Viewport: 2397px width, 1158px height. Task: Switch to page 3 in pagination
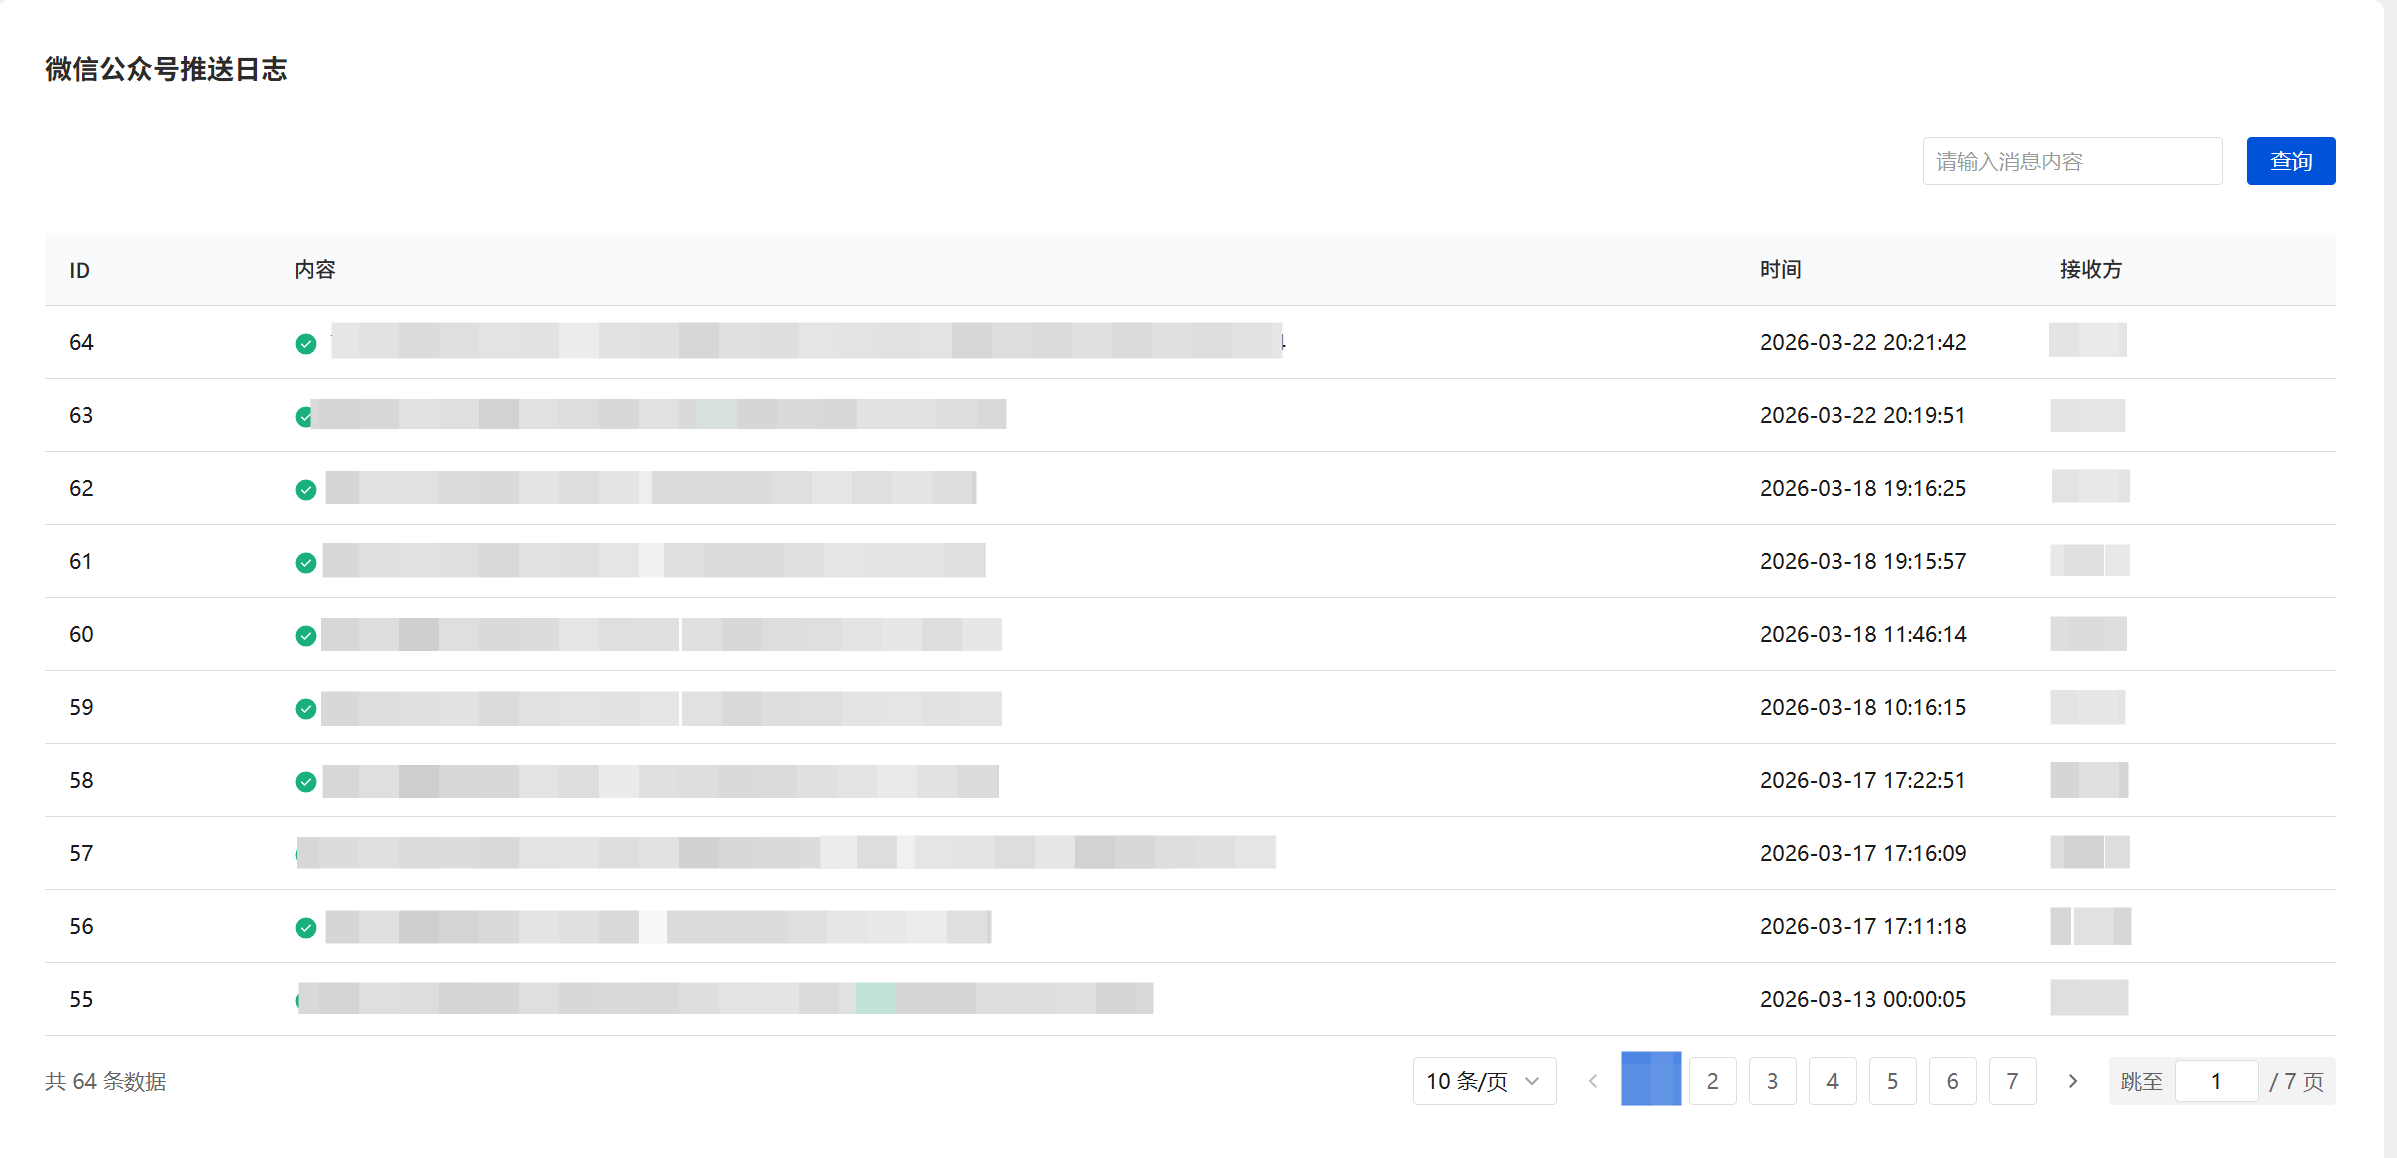pyautogui.click(x=1772, y=1081)
